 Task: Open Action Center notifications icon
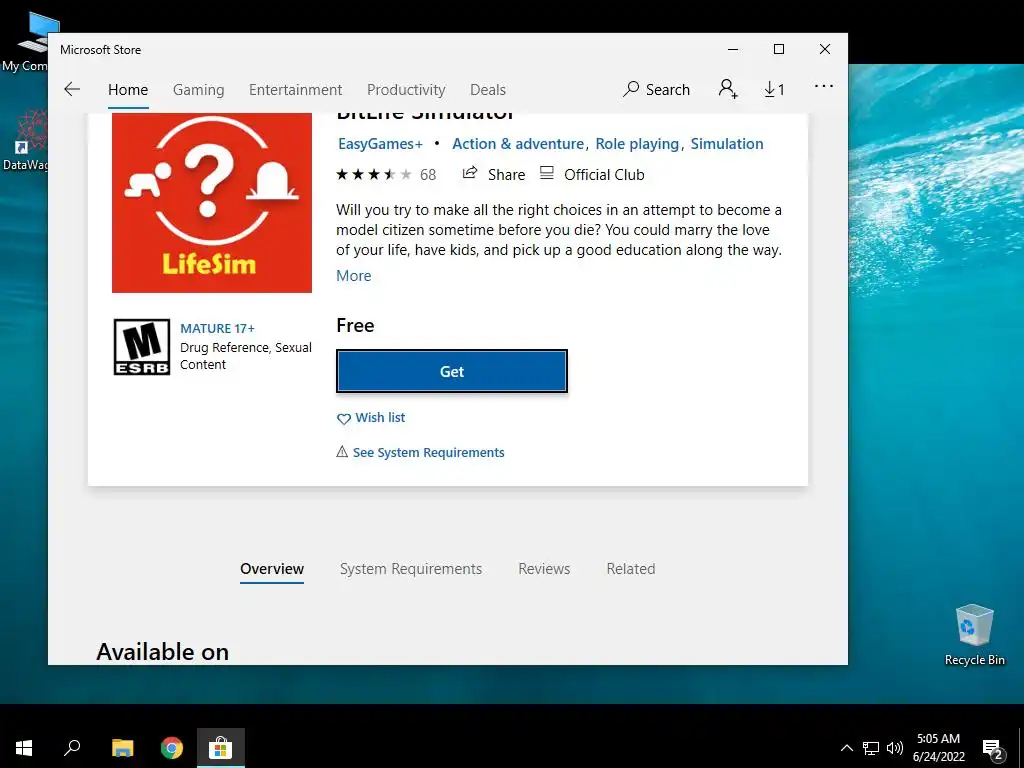pyautogui.click(x=993, y=748)
